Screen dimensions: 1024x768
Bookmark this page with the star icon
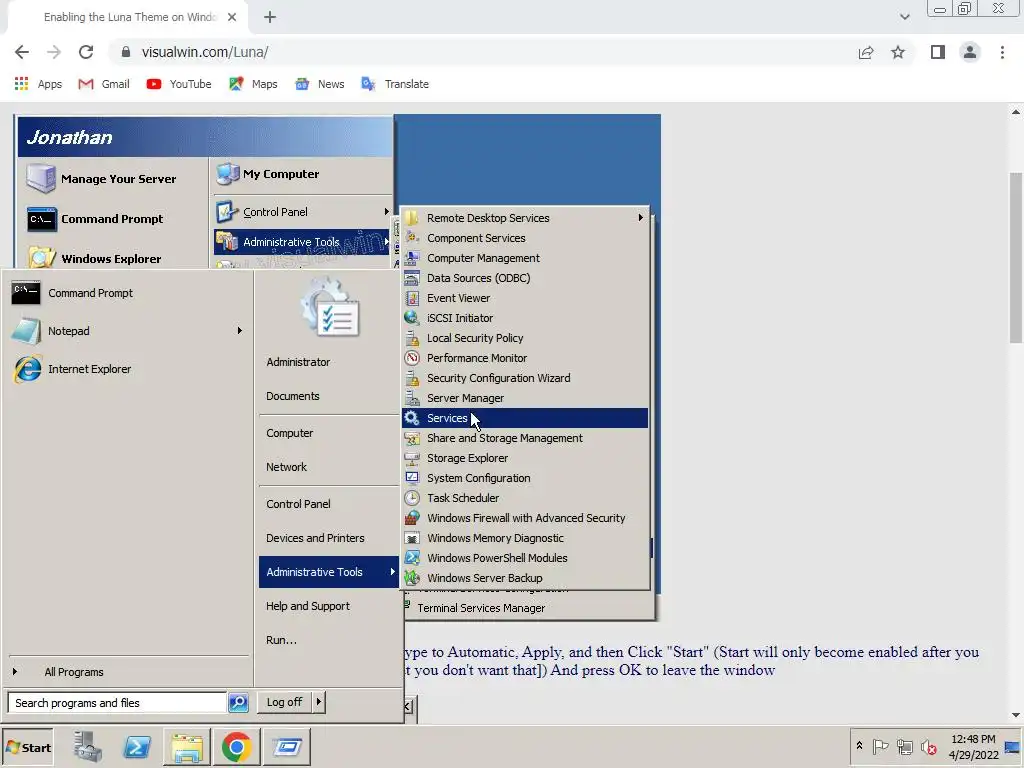pyautogui.click(x=898, y=52)
